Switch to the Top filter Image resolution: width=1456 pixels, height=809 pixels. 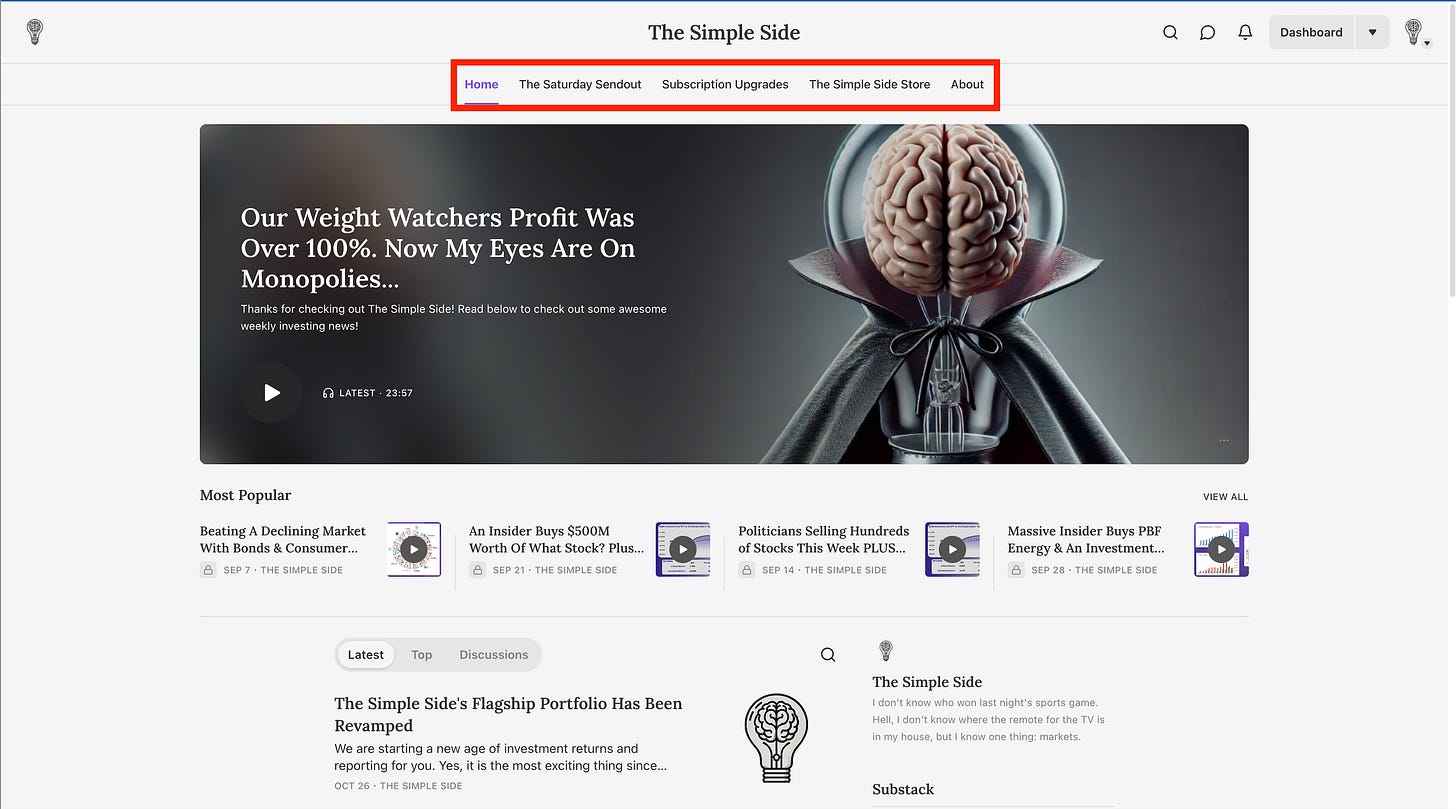422,655
